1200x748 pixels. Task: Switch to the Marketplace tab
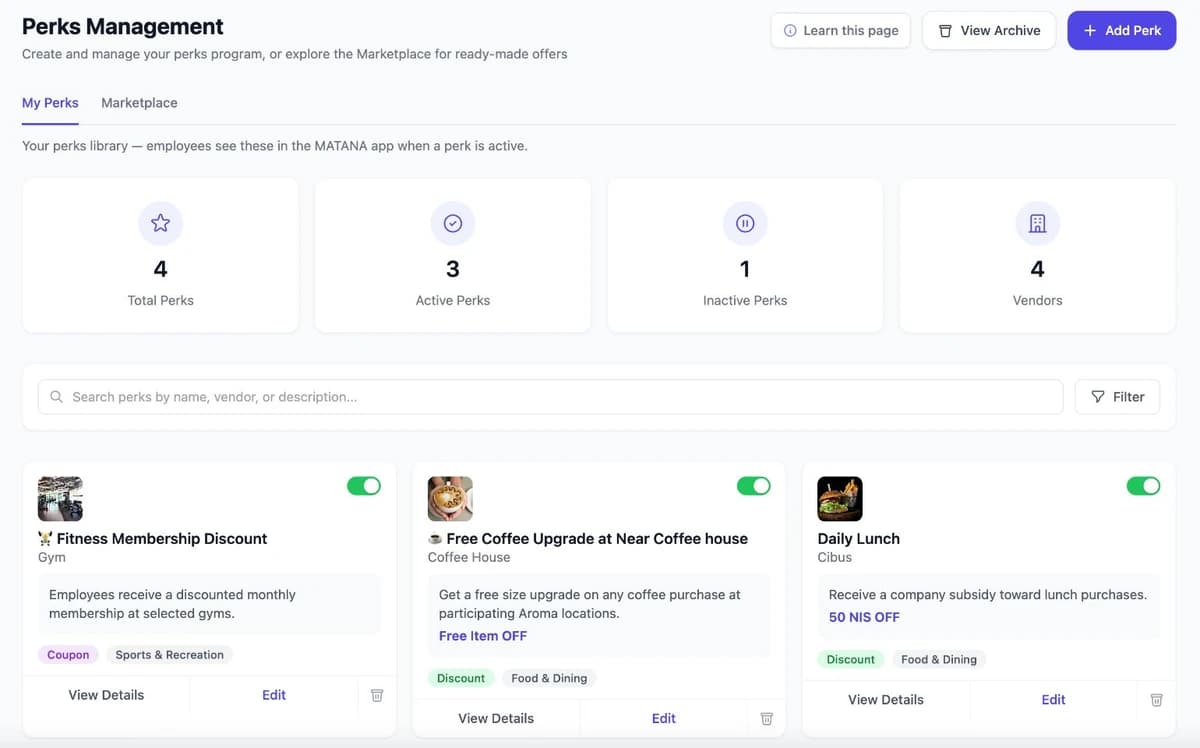pos(139,103)
